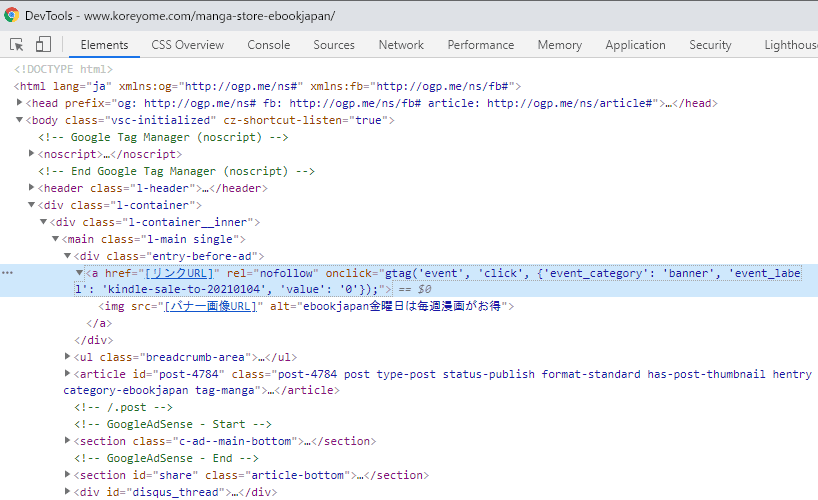Select the Google Tag Manager (noscript) comment
This screenshot has height=500, width=818.
163,137
